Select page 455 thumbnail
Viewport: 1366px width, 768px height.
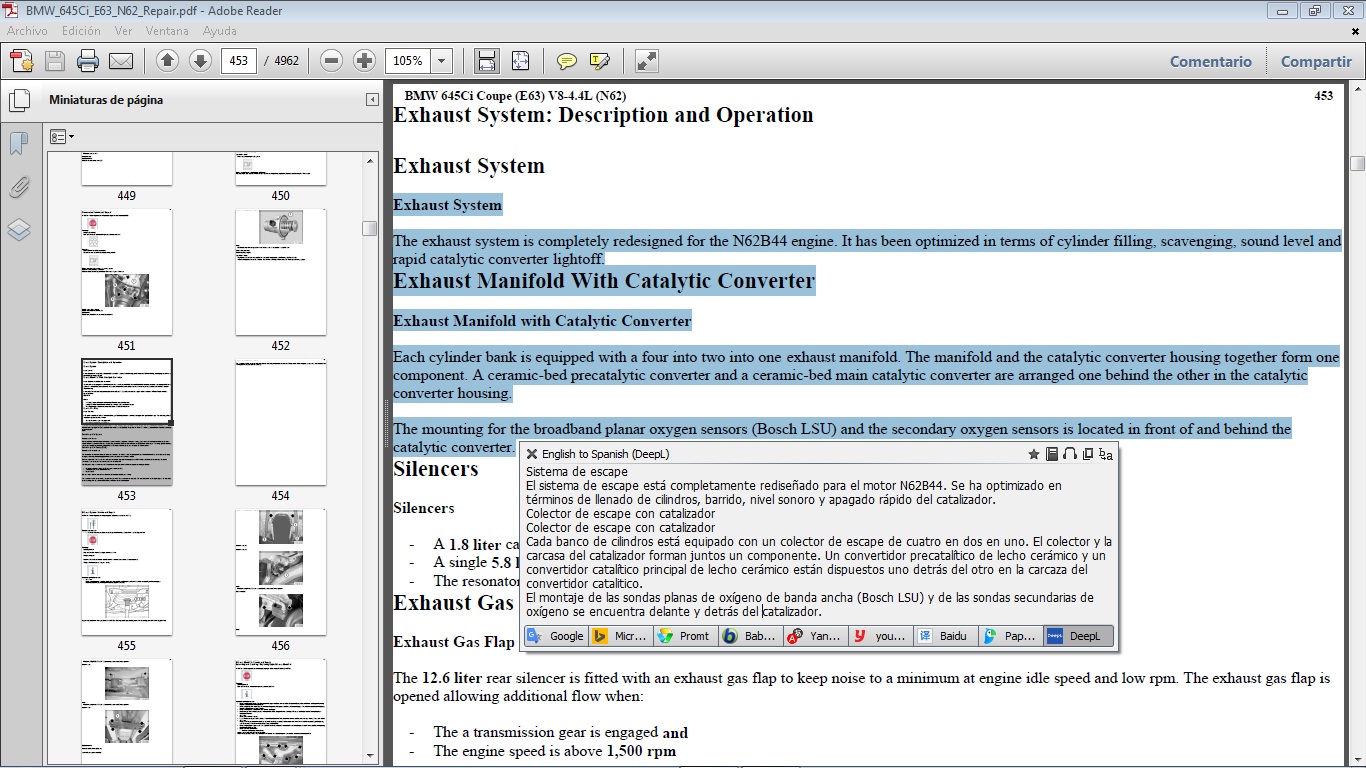[x=126, y=572]
